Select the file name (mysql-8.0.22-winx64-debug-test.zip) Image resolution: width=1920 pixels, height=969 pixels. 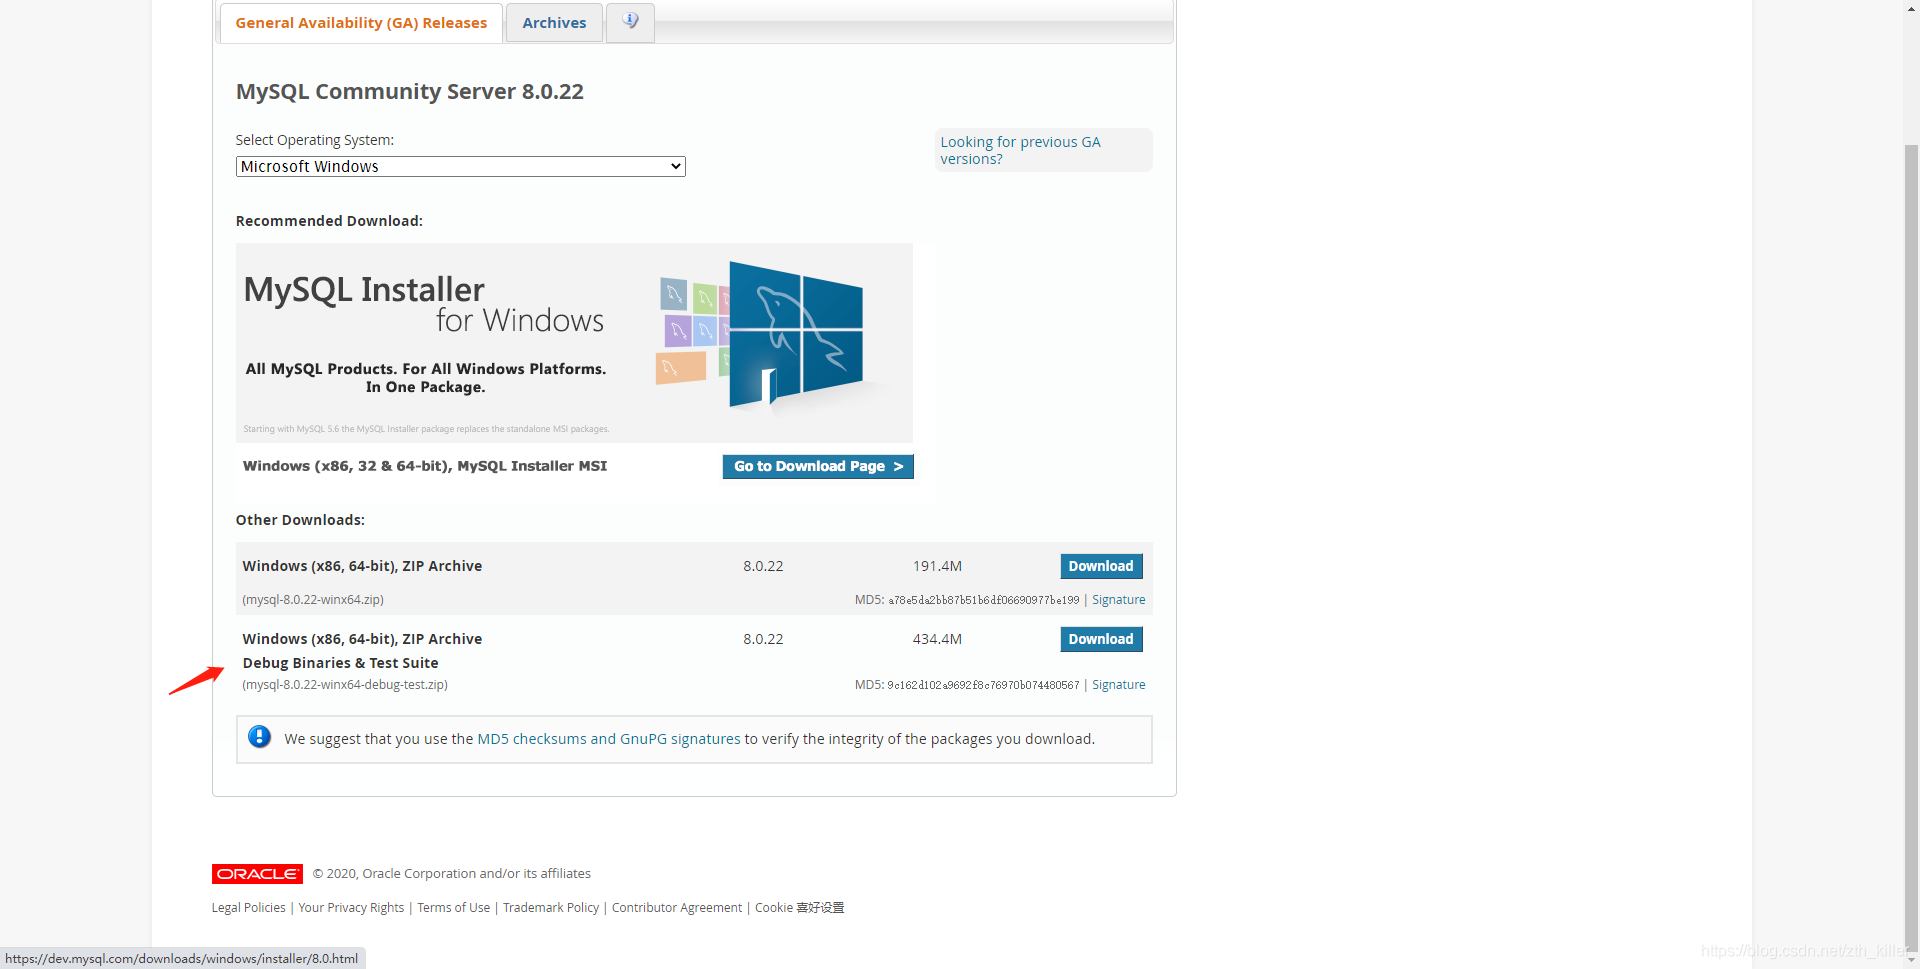click(x=345, y=685)
